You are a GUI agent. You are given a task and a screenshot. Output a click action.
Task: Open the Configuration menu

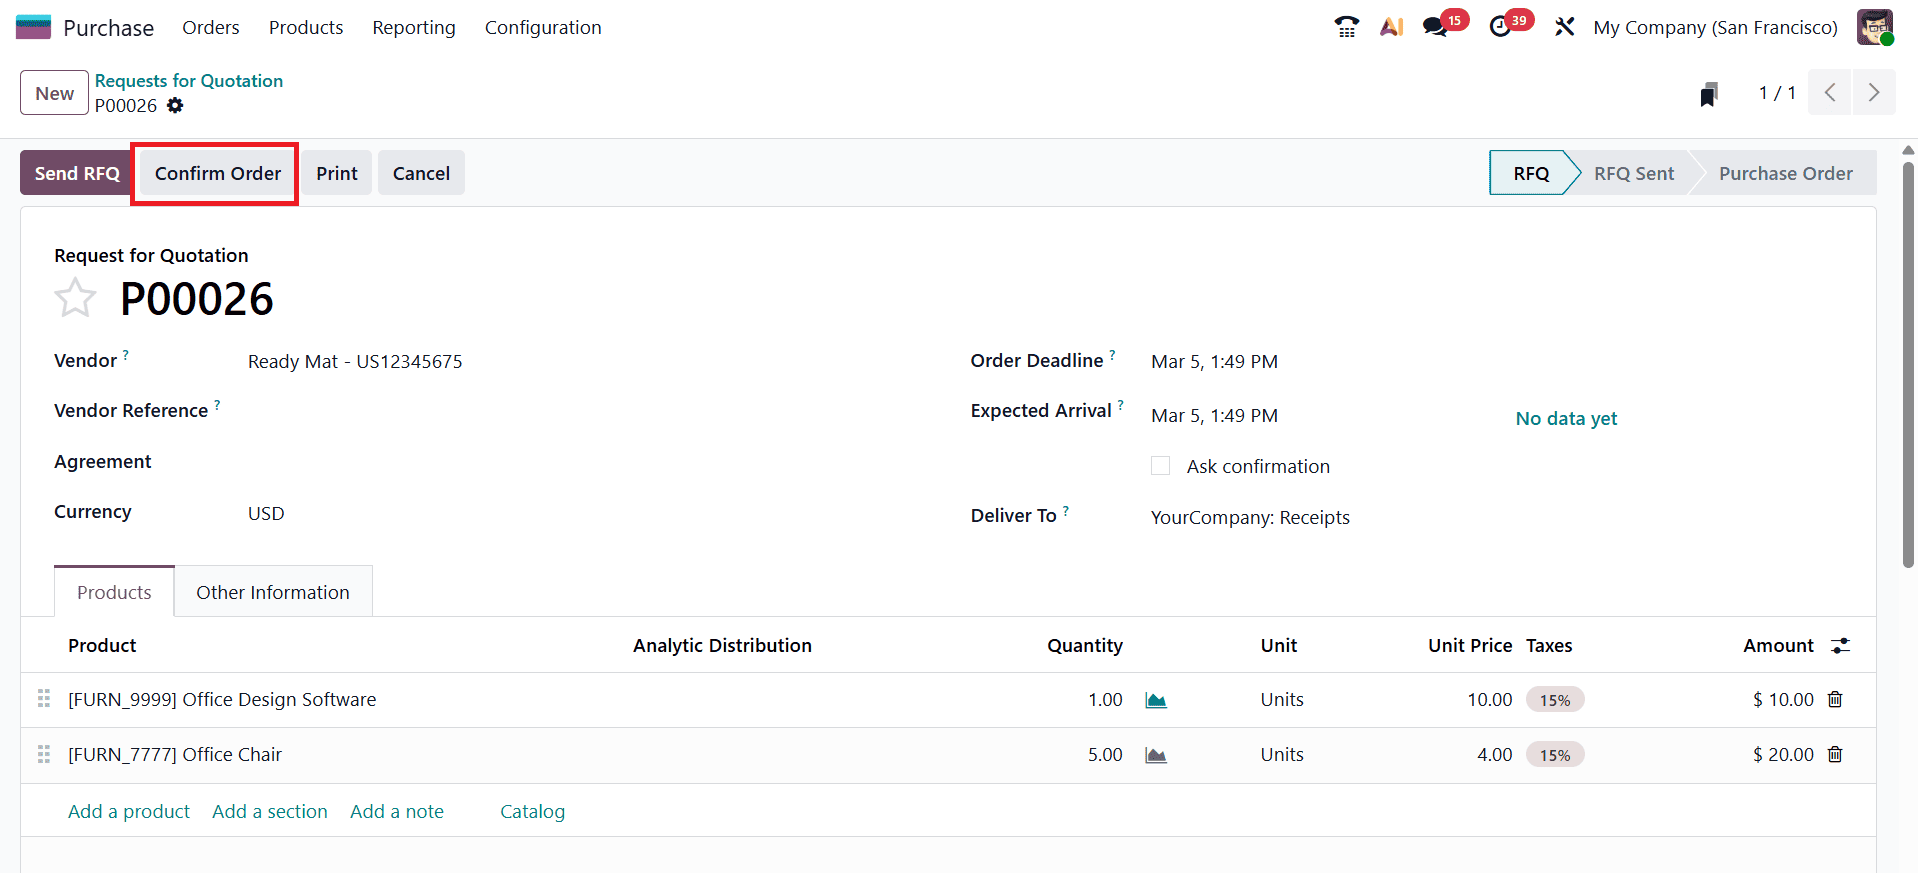click(x=542, y=27)
